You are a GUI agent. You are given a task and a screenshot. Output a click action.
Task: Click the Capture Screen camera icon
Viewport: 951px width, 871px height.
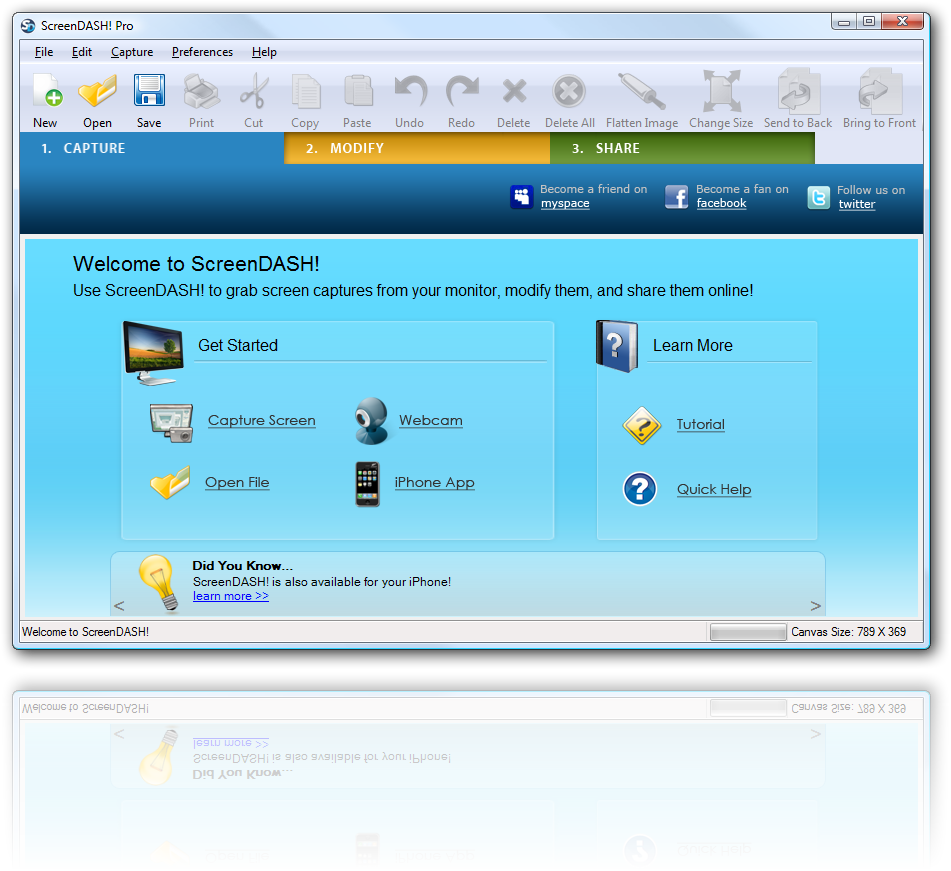point(172,423)
